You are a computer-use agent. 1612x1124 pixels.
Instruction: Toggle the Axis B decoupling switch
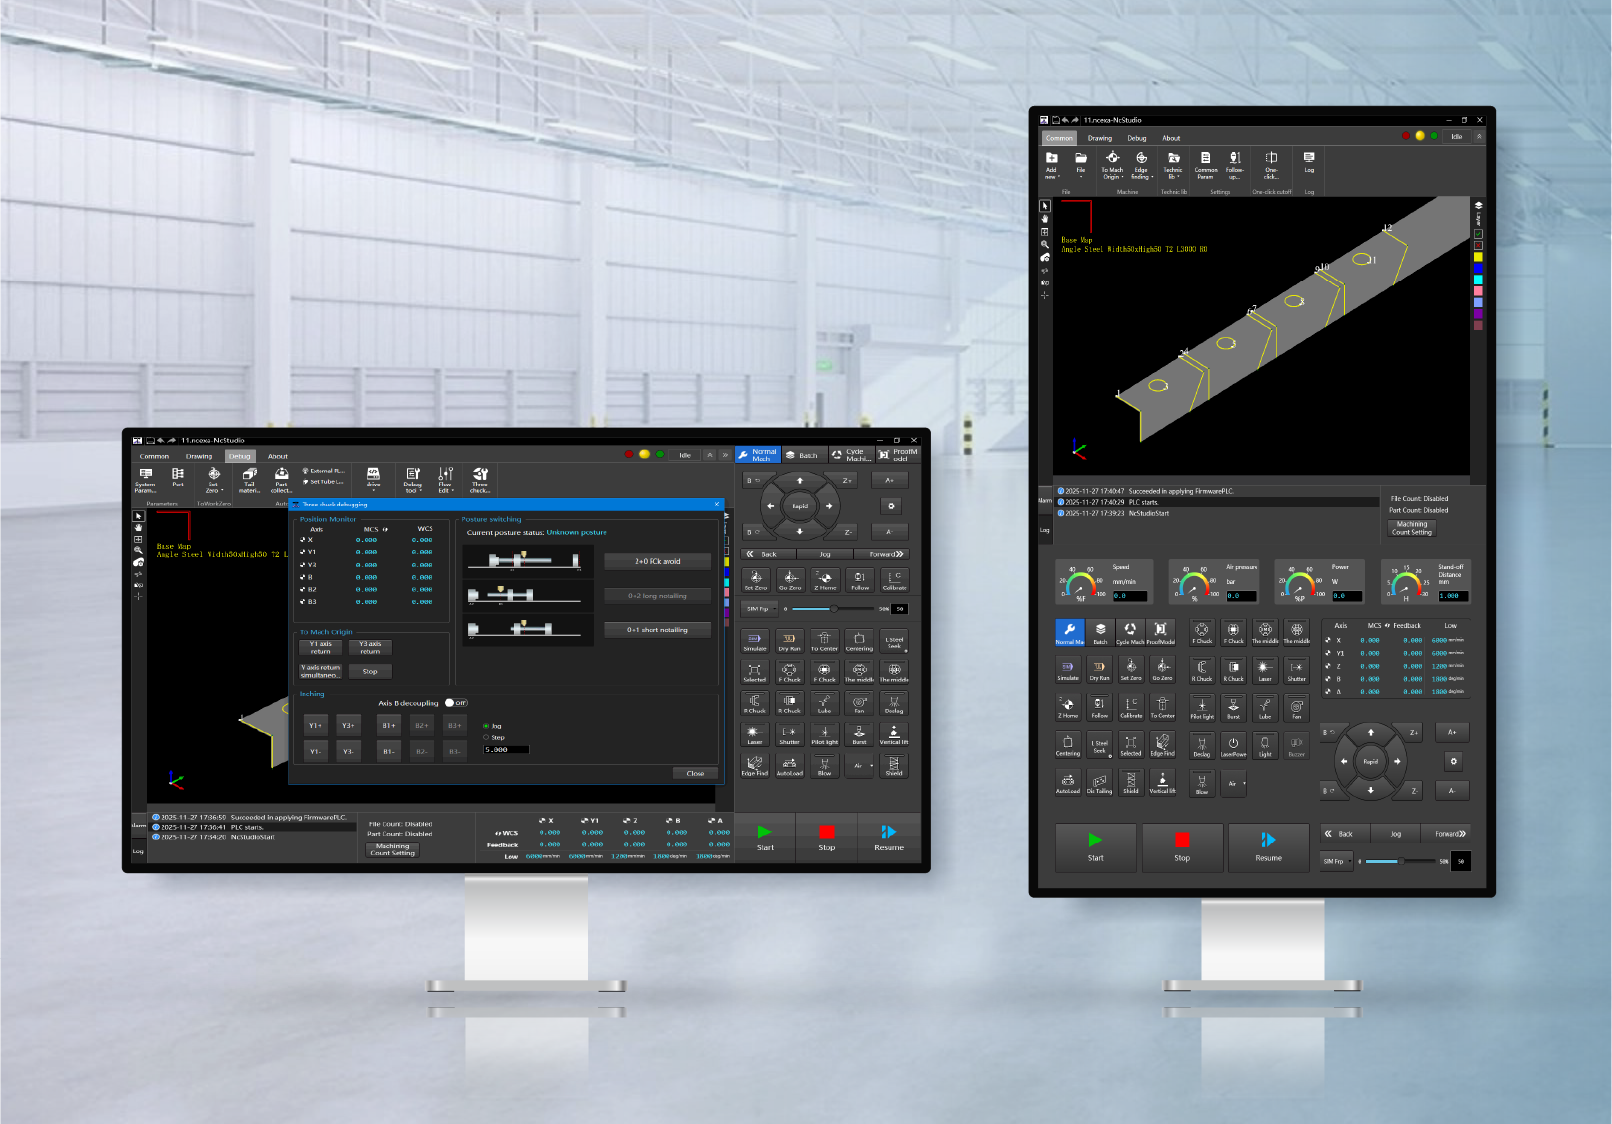click(x=455, y=703)
